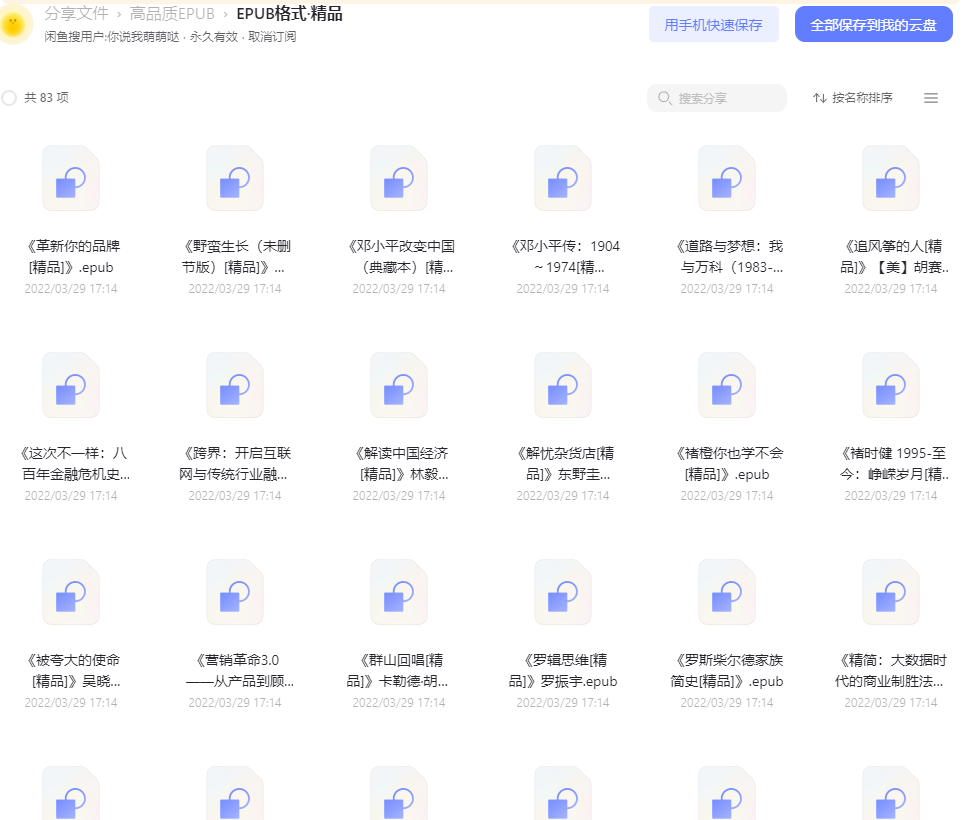Select the file name 《被夸大的使命[精品]》吴晓...
The image size is (964, 820).
pos(73,671)
